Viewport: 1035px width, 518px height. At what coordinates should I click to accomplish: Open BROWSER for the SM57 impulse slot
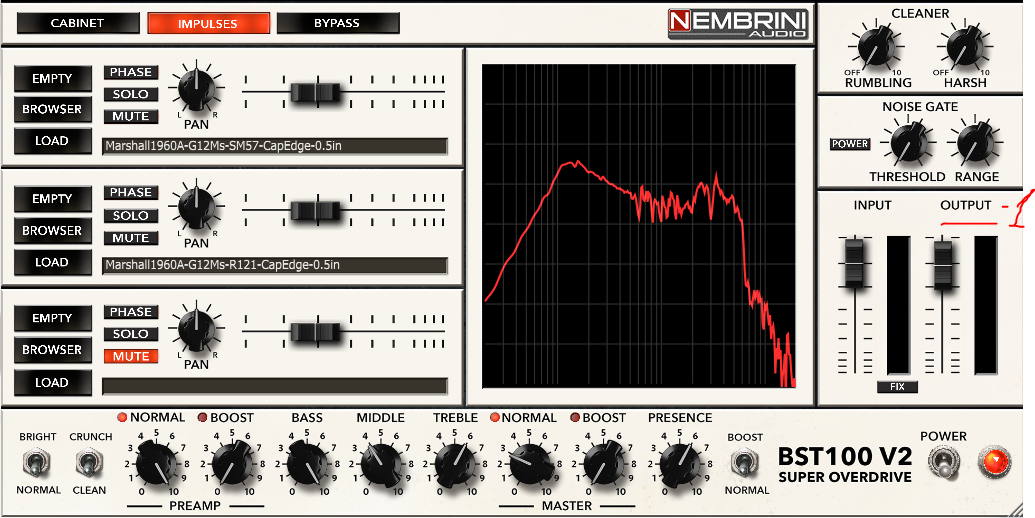click(53, 110)
